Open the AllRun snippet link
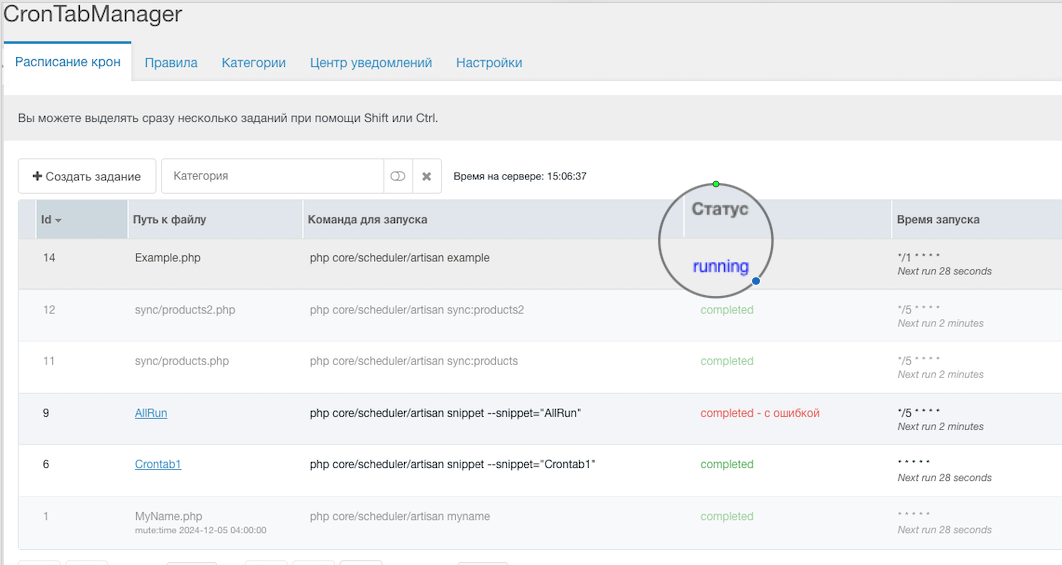This screenshot has height=565, width=1062. (151, 413)
